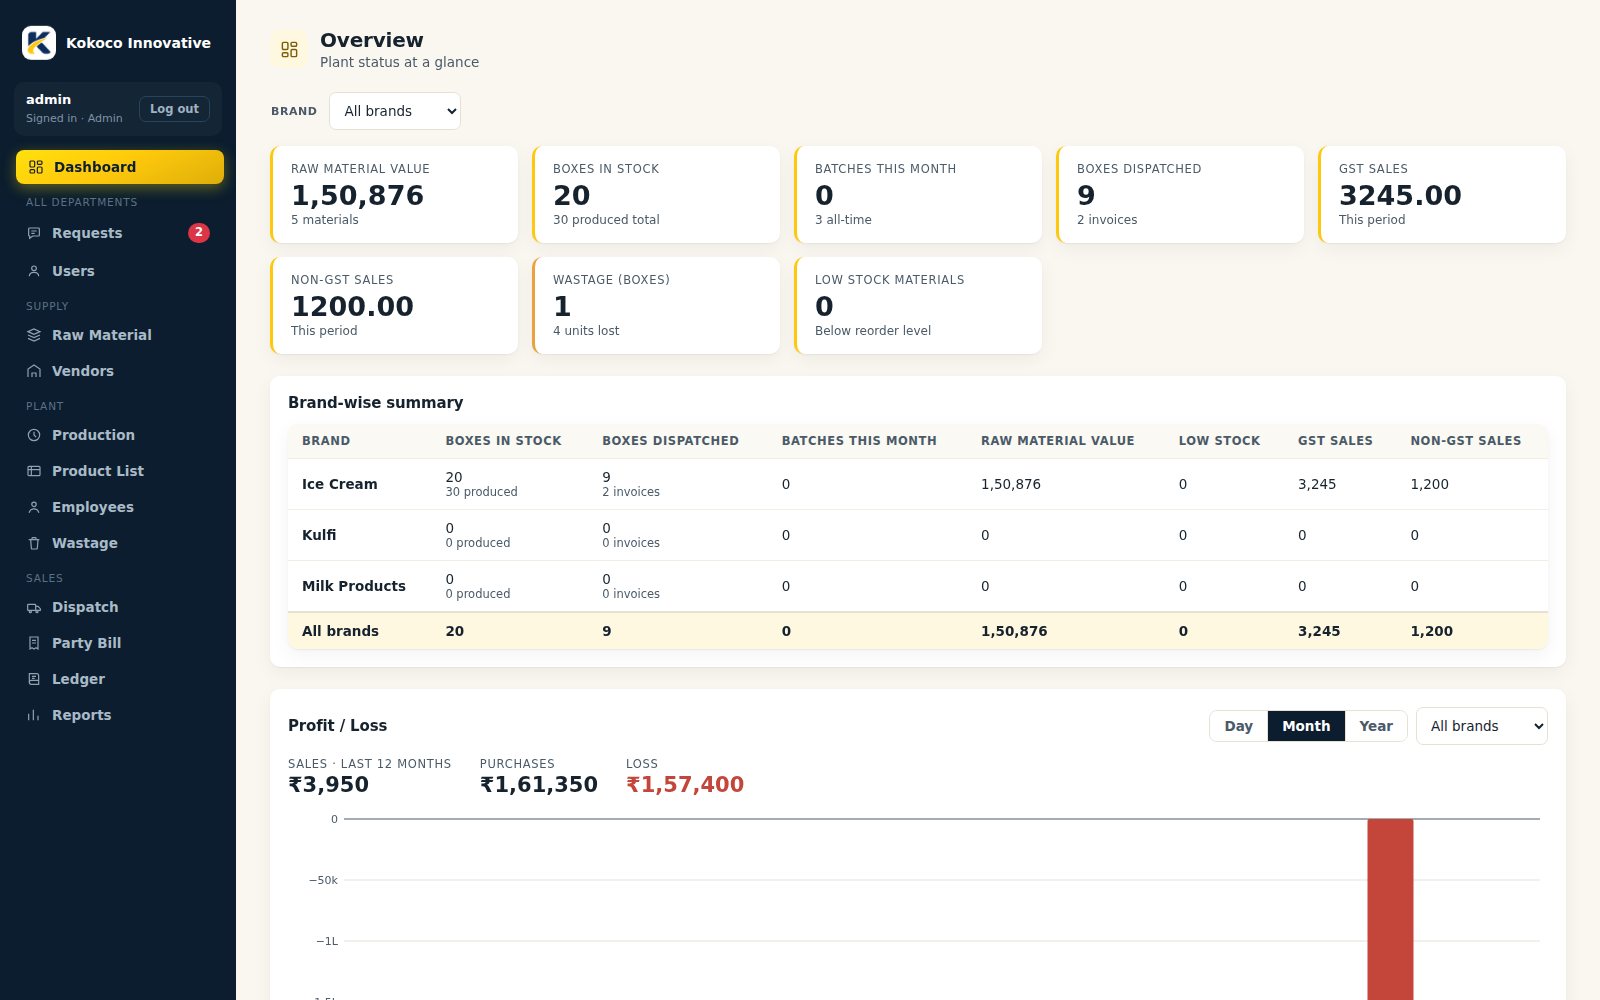Image resolution: width=1600 pixels, height=1000 pixels.
Task: Click the Raw Material layers icon
Action: click(x=34, y=335)
